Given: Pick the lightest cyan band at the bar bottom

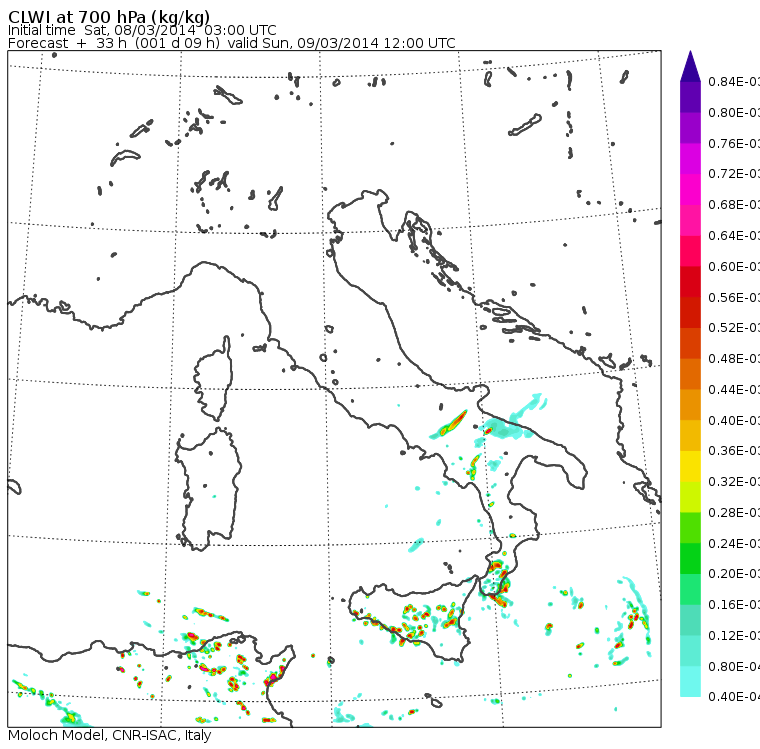Looking at the screenshot, I should [690, 682].
